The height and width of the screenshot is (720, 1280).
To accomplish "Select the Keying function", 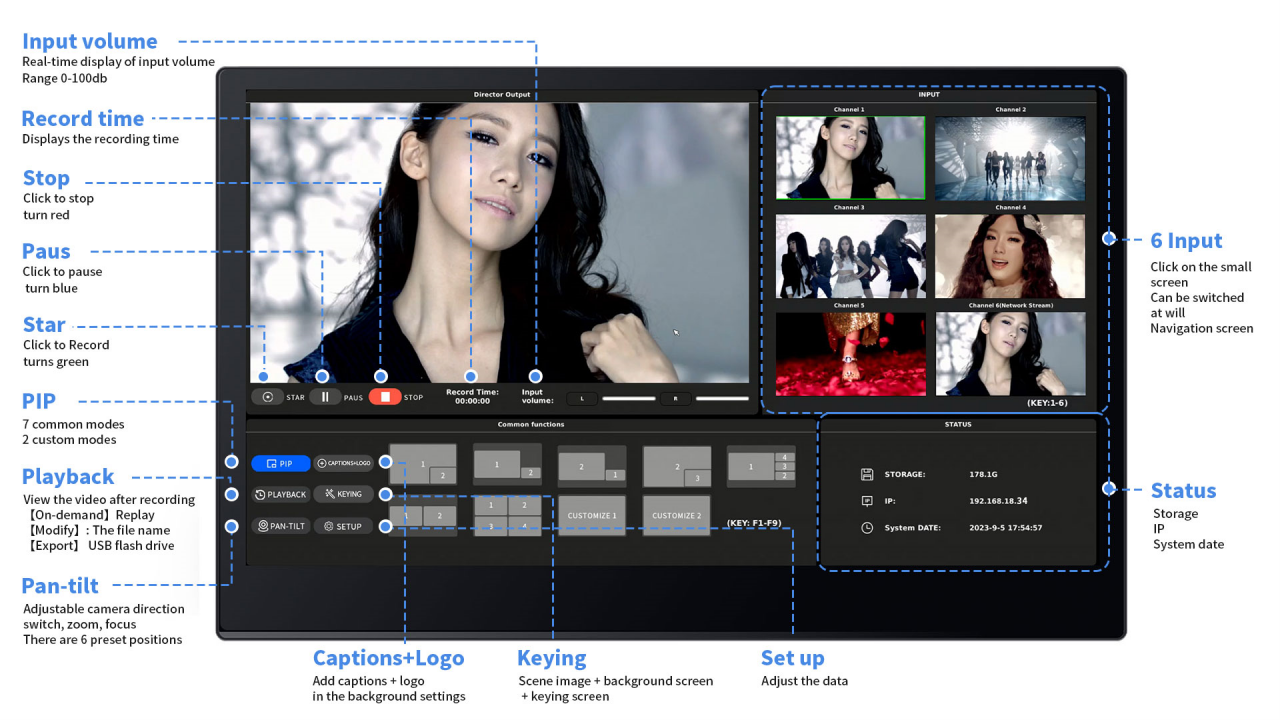I will tap(343, 494).
